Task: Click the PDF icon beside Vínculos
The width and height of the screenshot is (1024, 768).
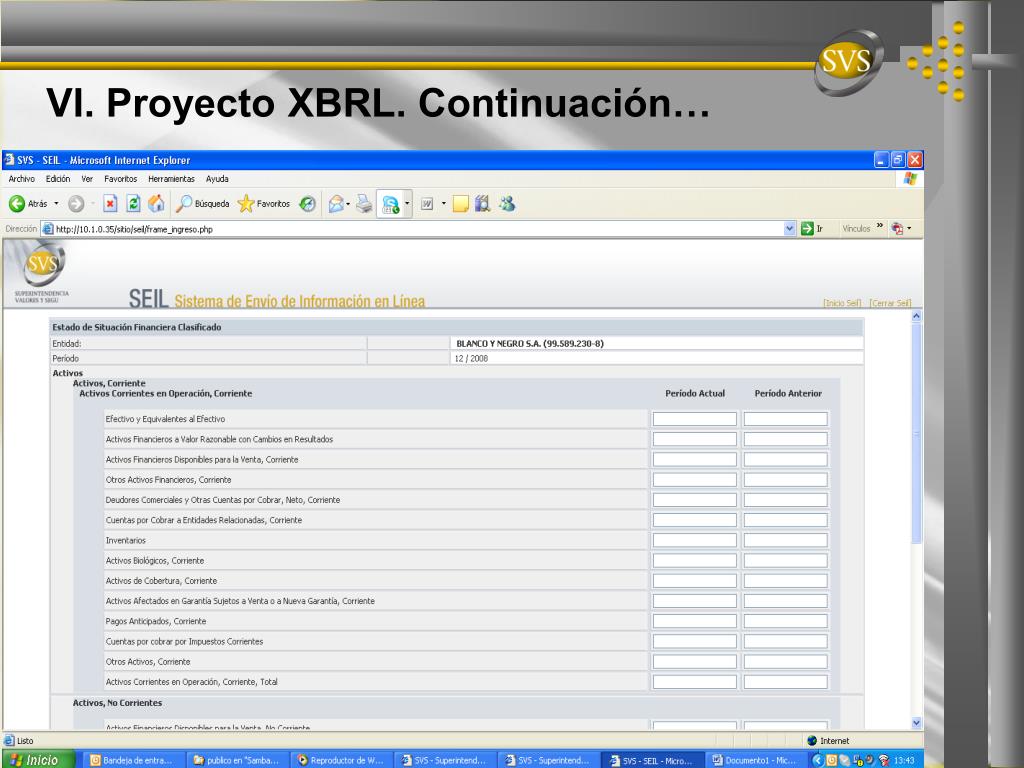Action: [897, 229]
